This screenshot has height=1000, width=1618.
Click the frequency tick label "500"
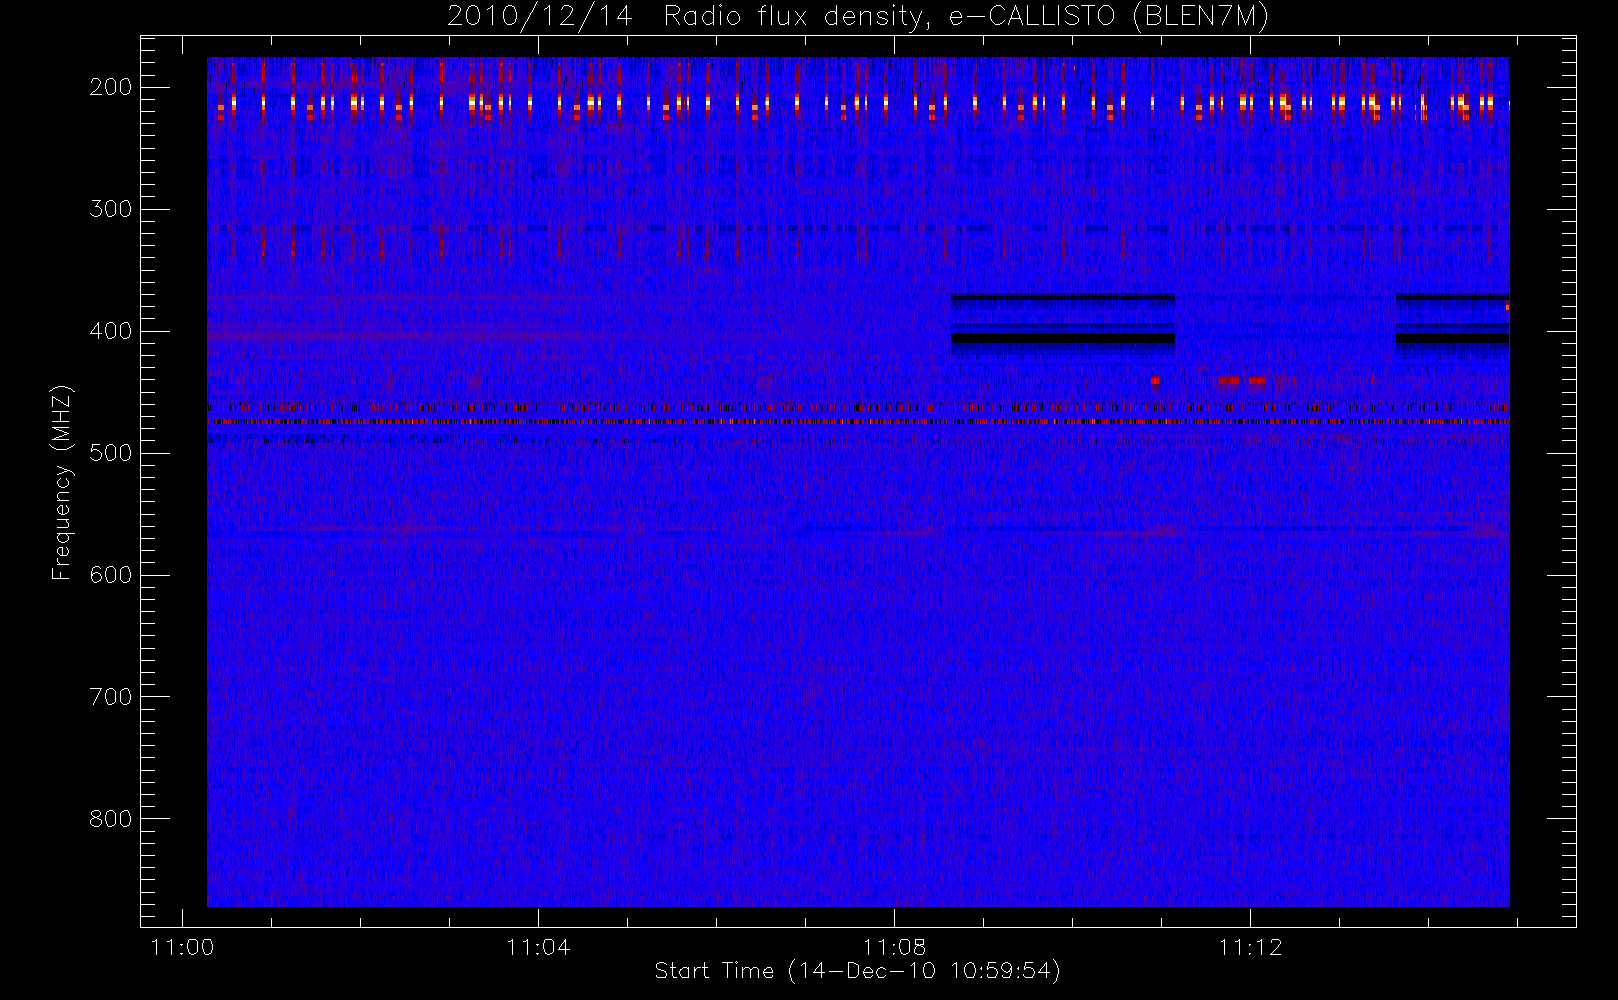[110, 453]
